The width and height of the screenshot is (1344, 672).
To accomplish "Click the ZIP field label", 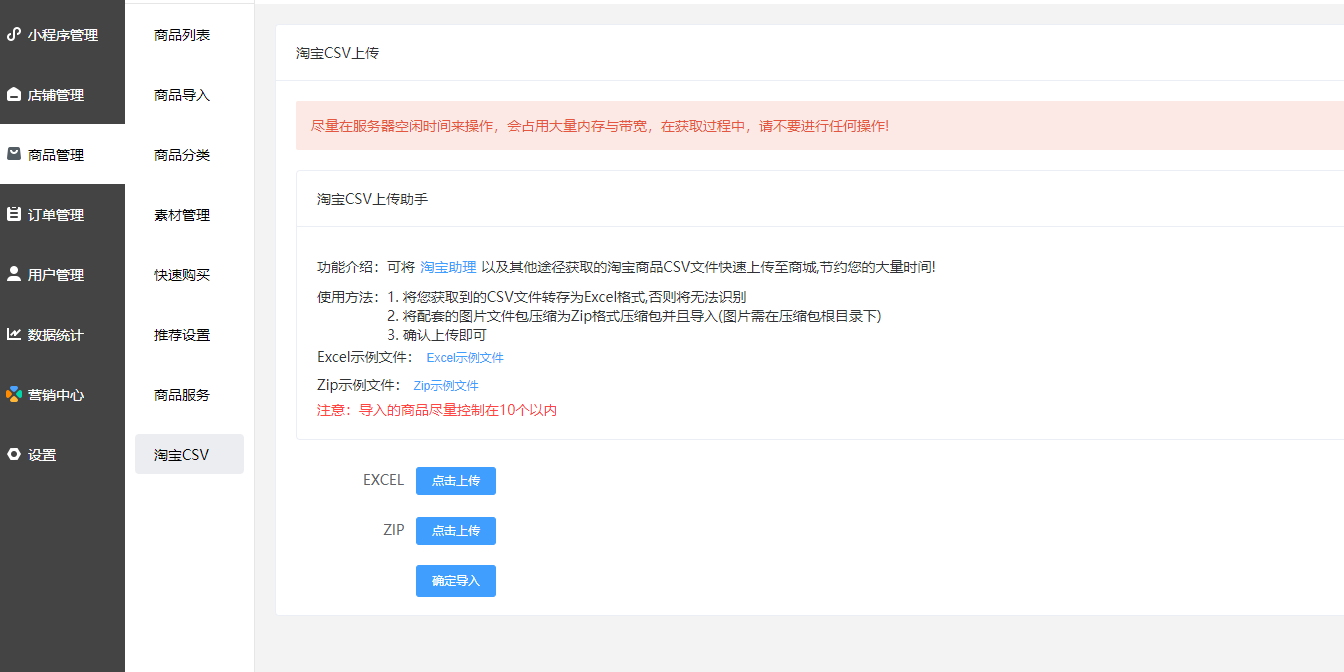I will point(394,530).
